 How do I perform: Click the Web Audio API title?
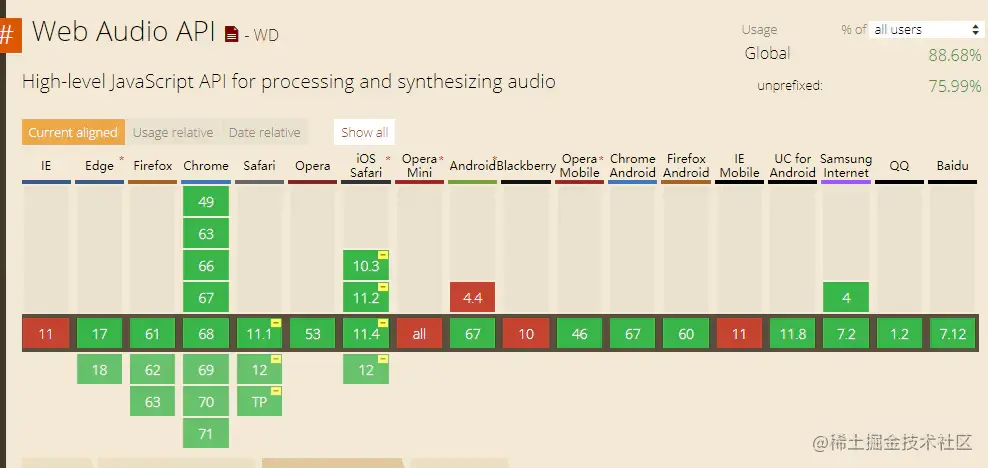click(x=124, y=31)
